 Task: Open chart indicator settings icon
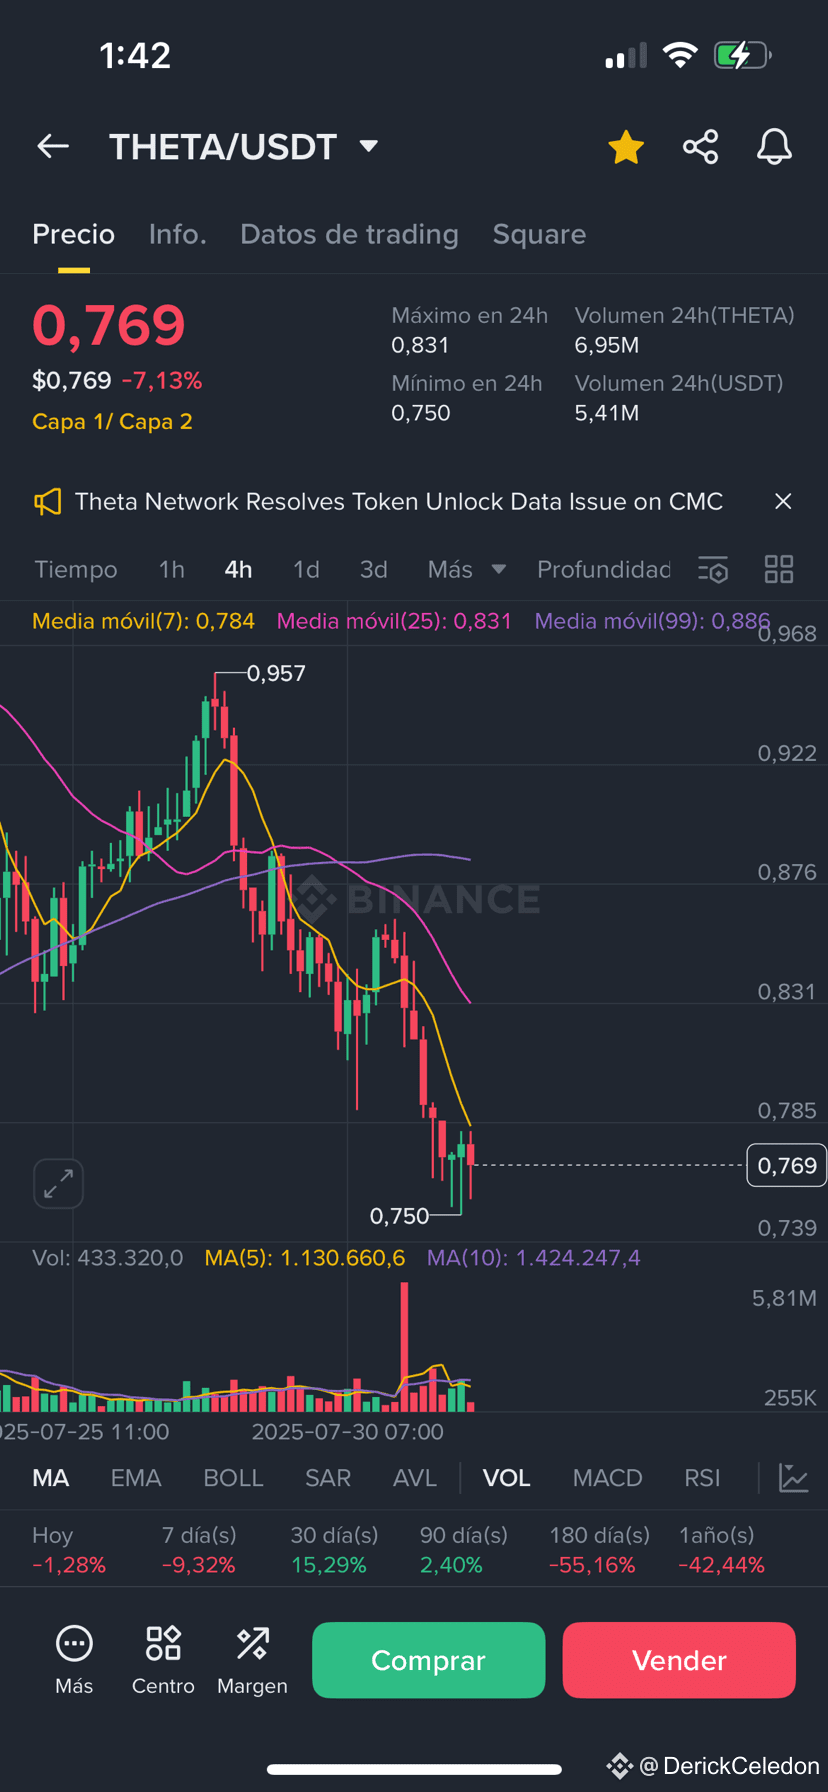point(713,570)
